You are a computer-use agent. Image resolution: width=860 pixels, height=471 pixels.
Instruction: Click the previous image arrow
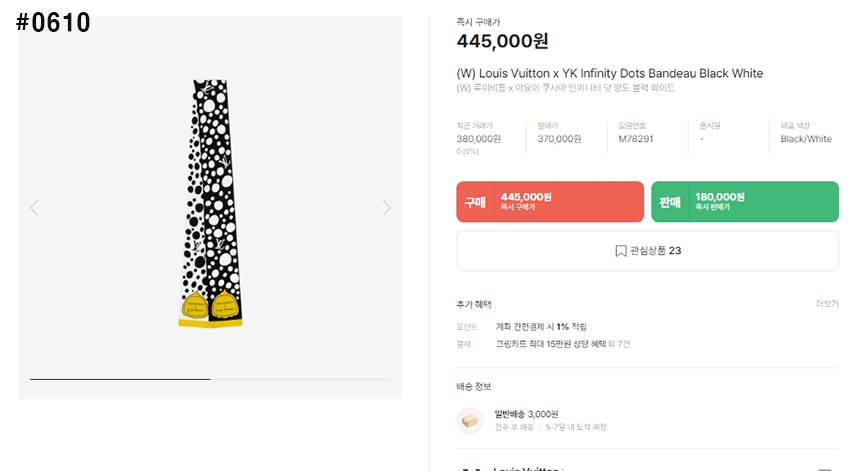pyautogui.click(x=34, y=208)
